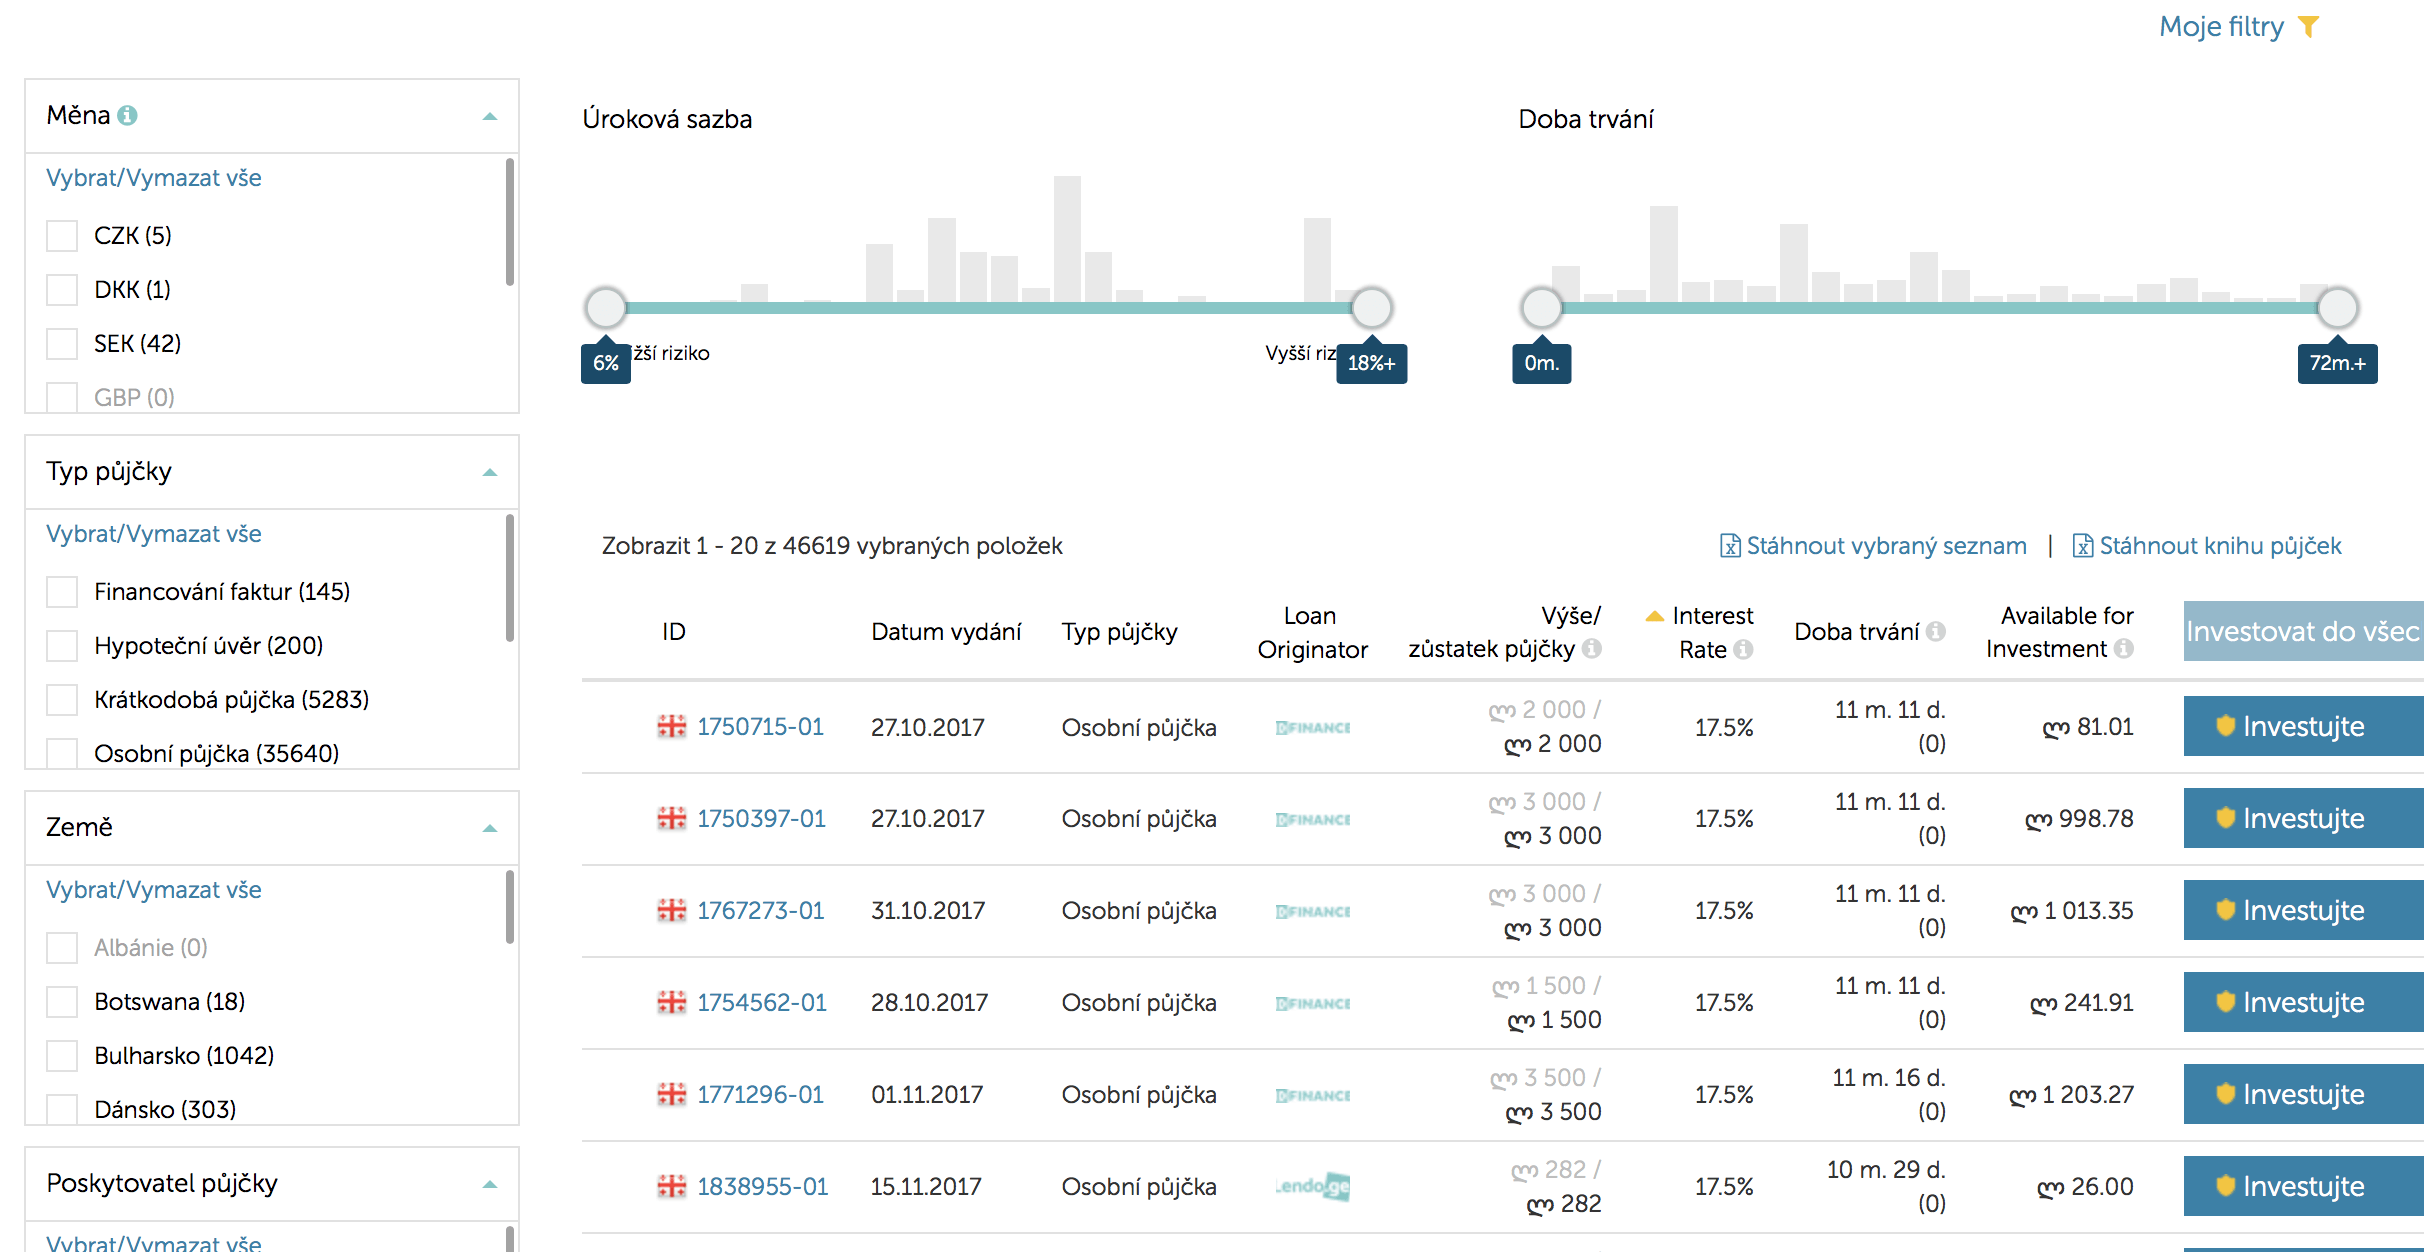The image size is (2424, 1252).
Task: Collapse the Poskytovatel půjčky filter panel
Action: [x=490, y=1184]
